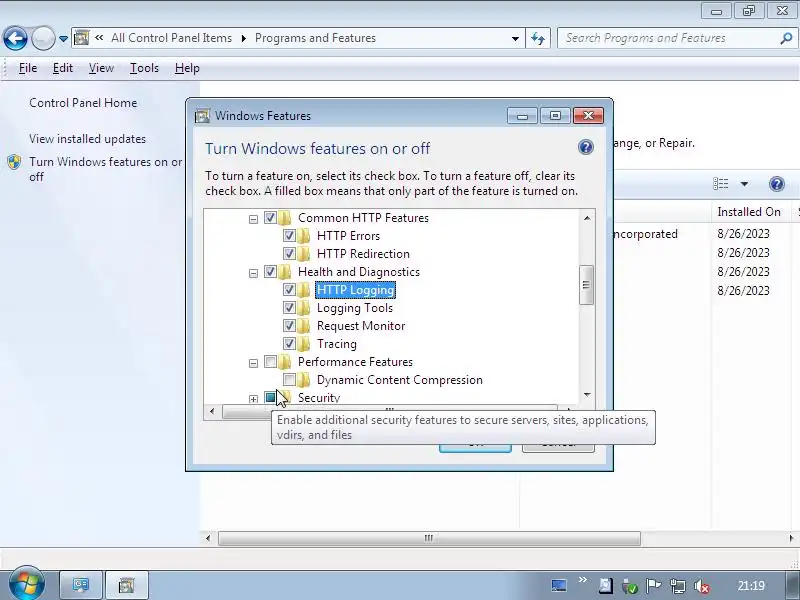800x600 pixels.
Task: Select the Request Monitor tree item
Action: pos(361,326)
